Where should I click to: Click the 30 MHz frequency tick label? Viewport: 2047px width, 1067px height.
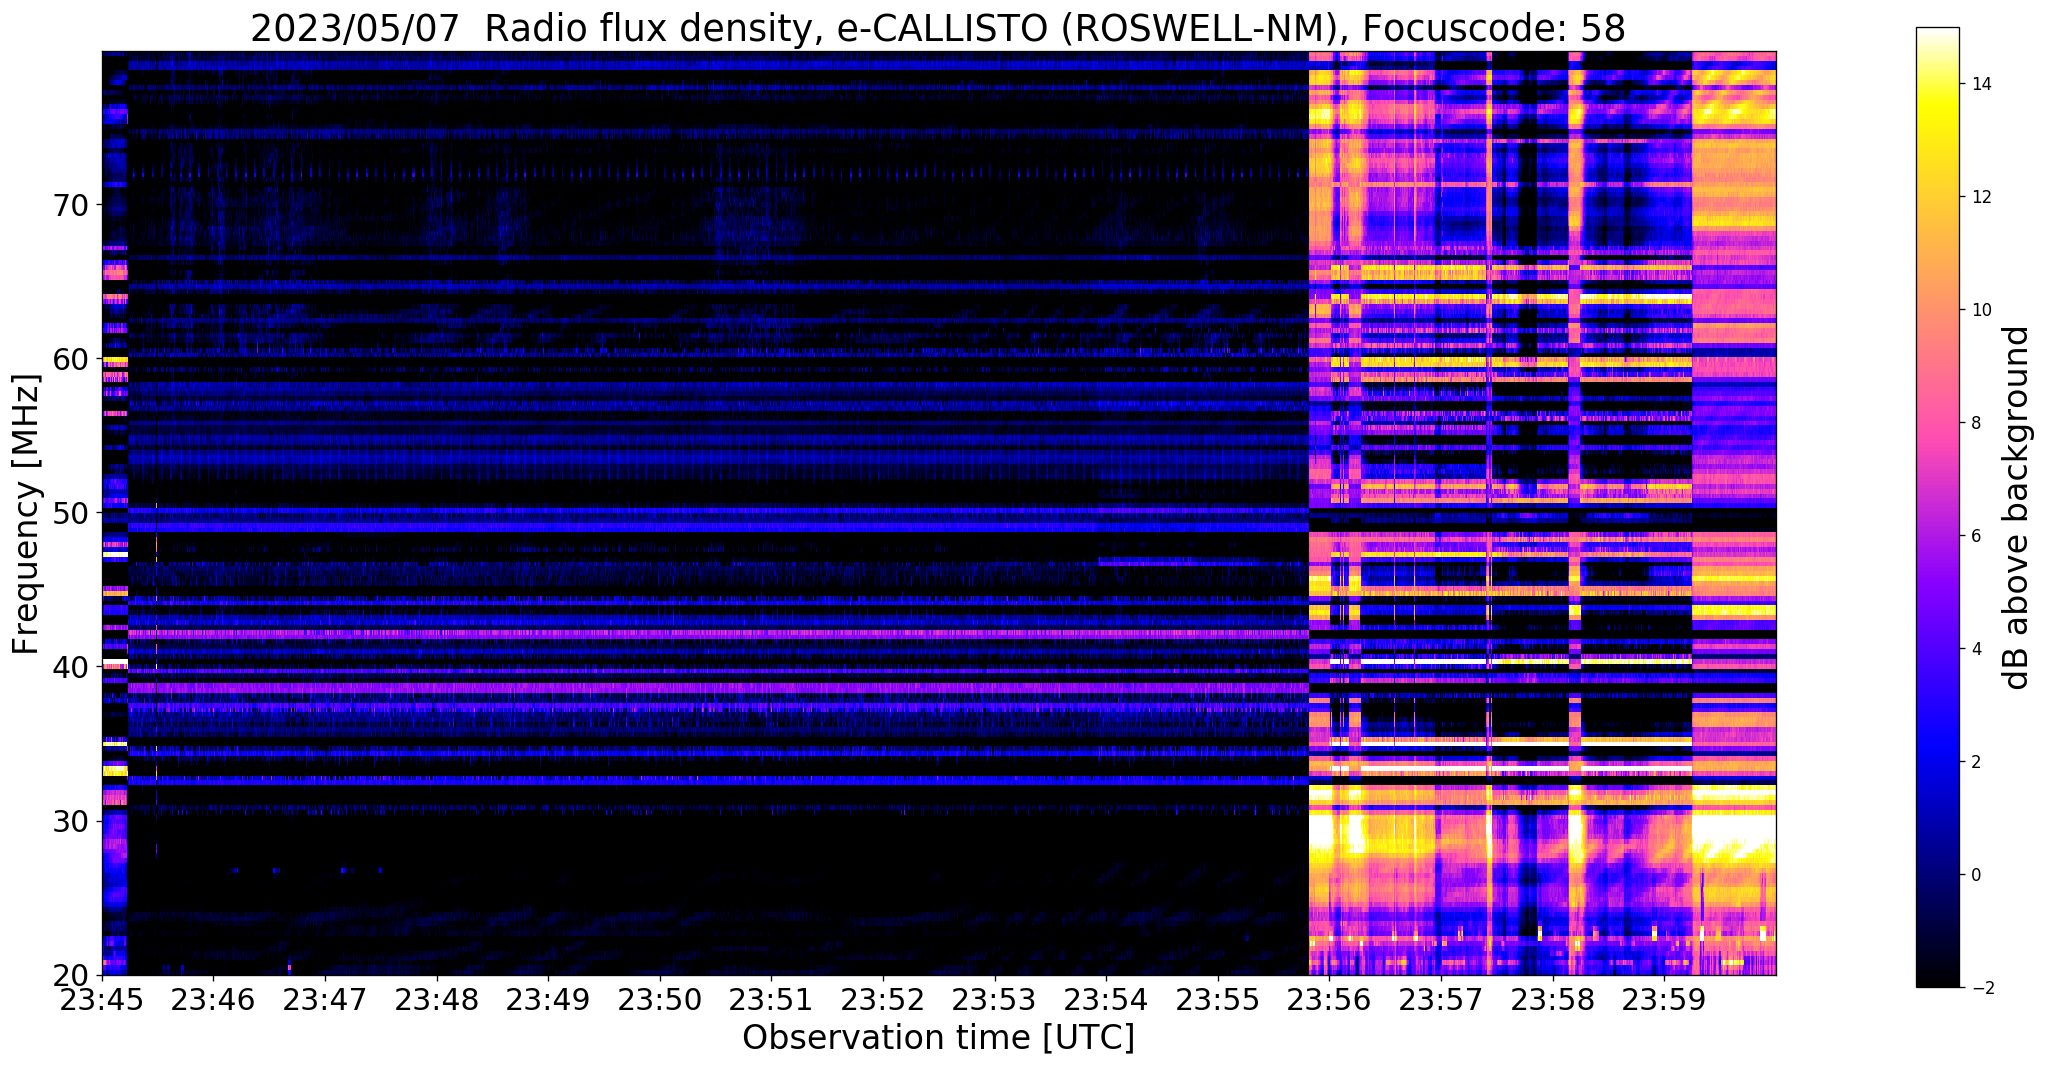[72, 821]
